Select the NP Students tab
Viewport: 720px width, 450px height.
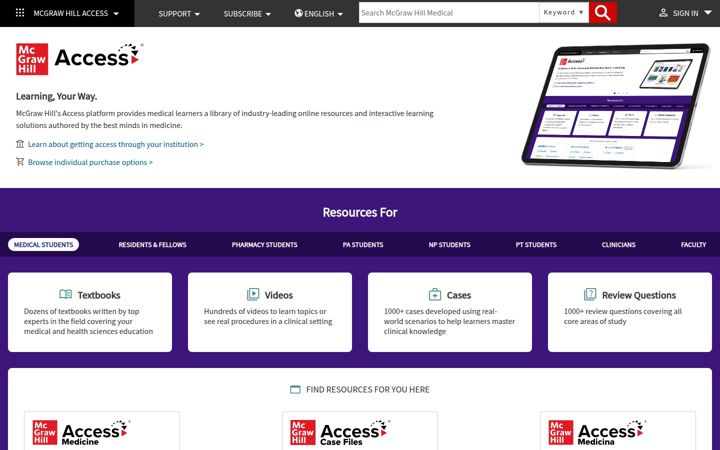[450, 245]
